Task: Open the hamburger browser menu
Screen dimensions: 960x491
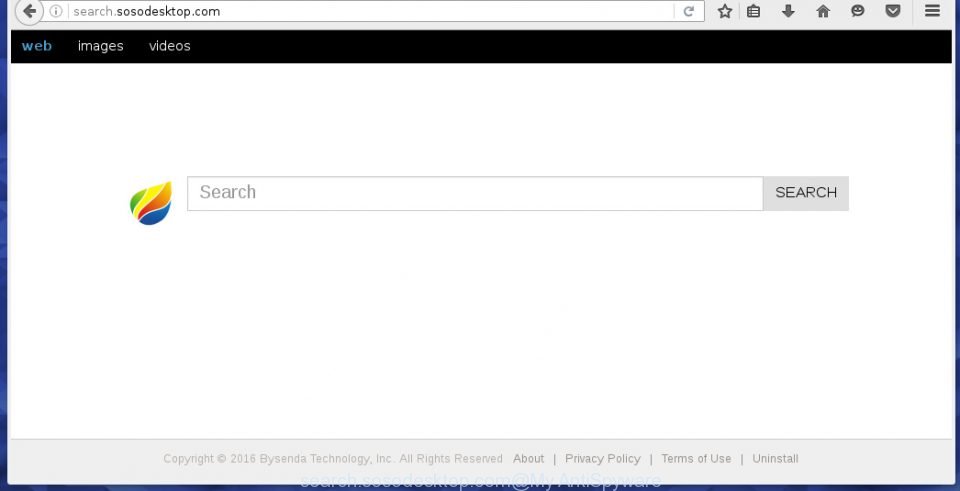Action: (932, 10)
